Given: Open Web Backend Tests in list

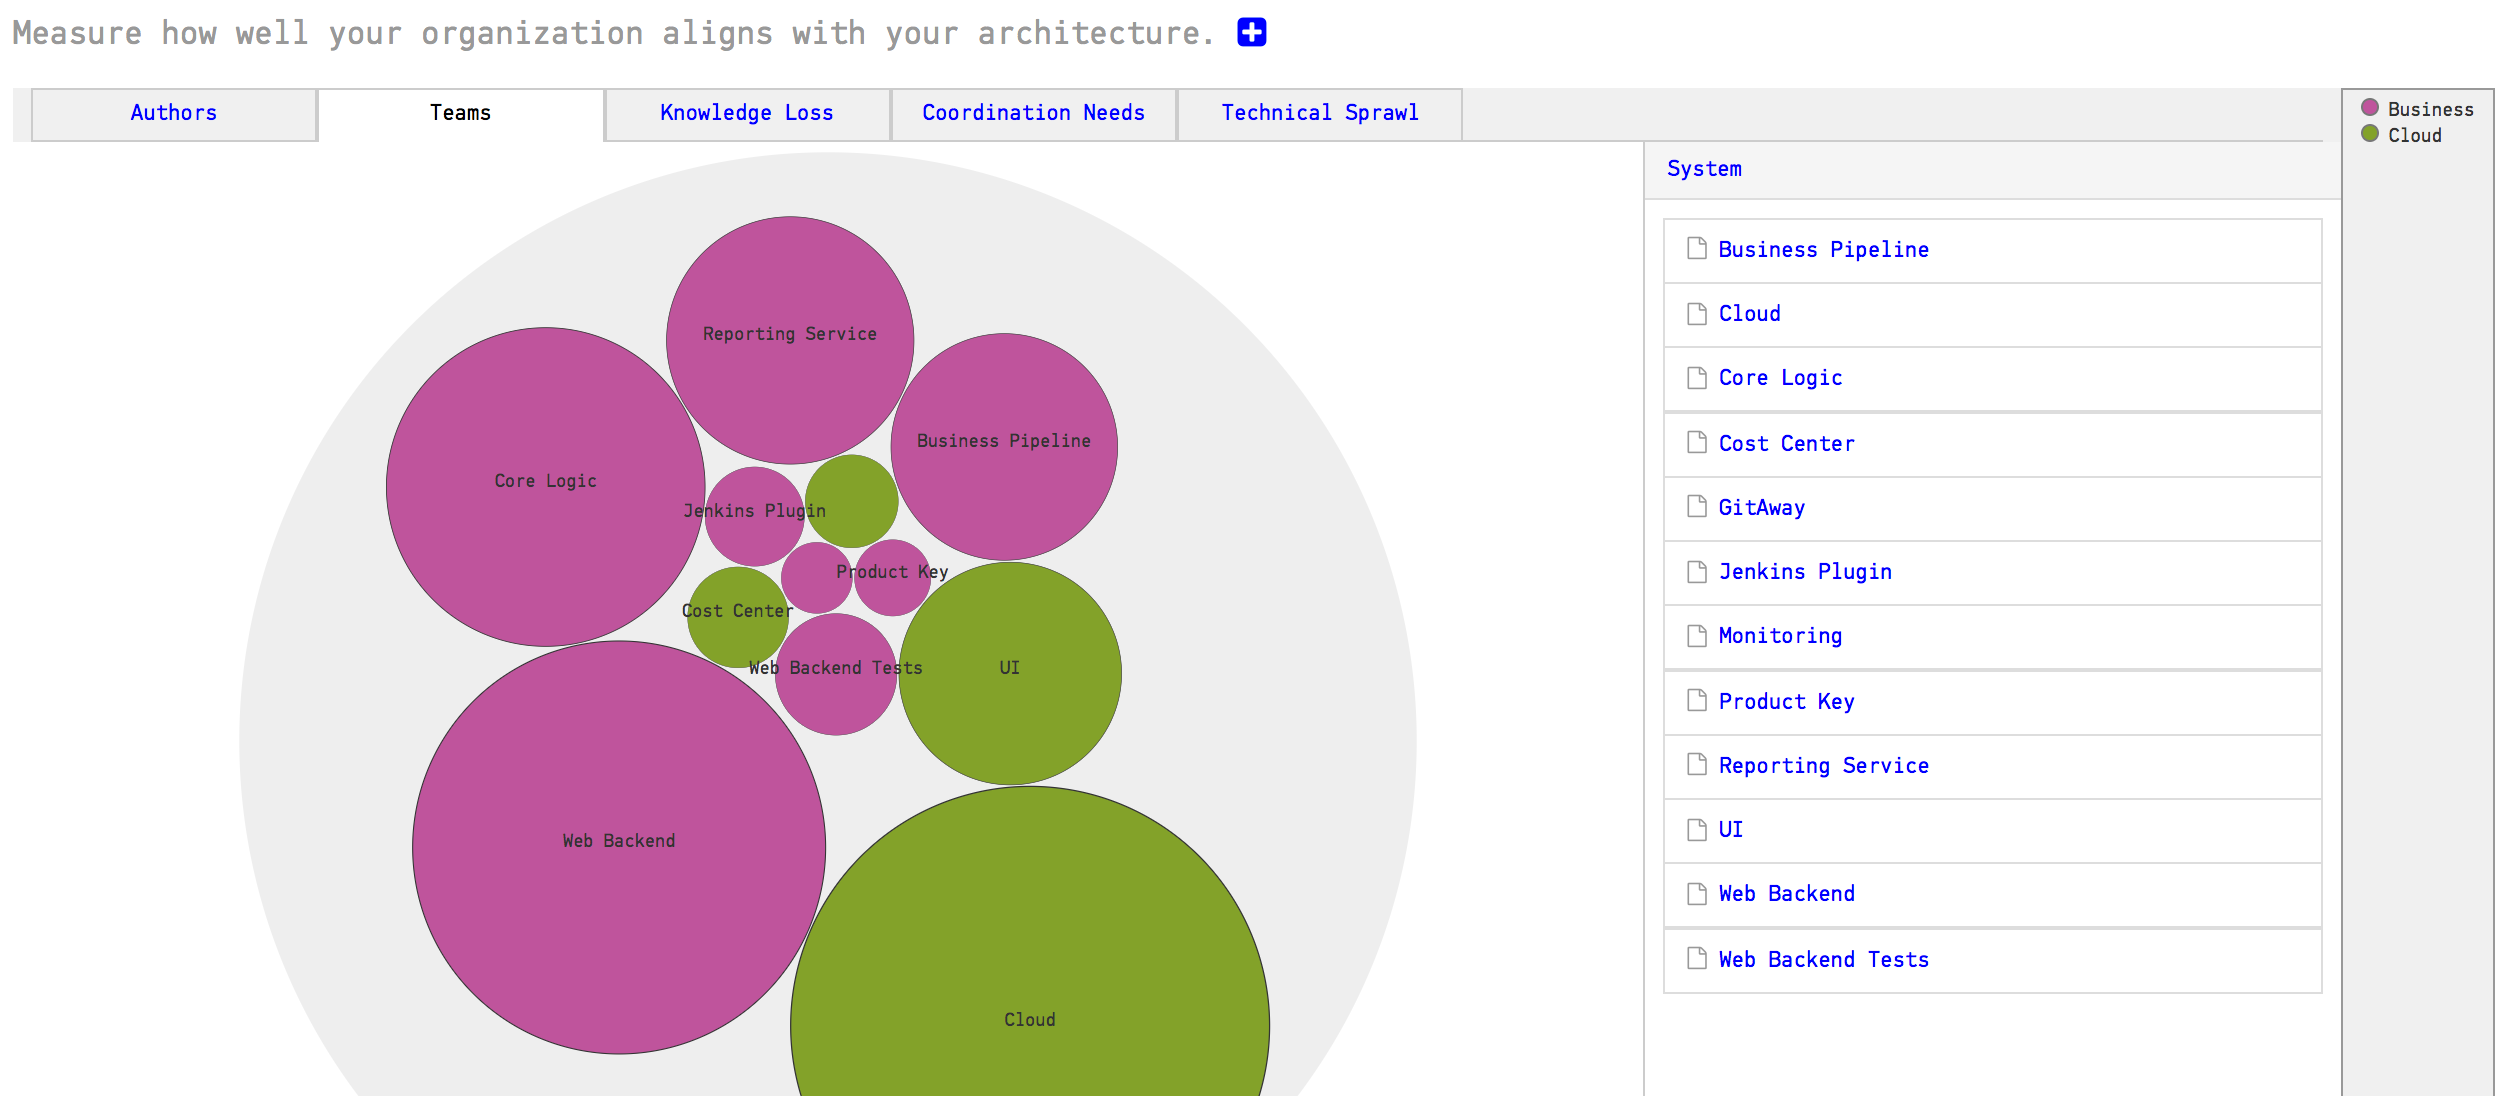Looking at the screenshot, I should 1823,960.
